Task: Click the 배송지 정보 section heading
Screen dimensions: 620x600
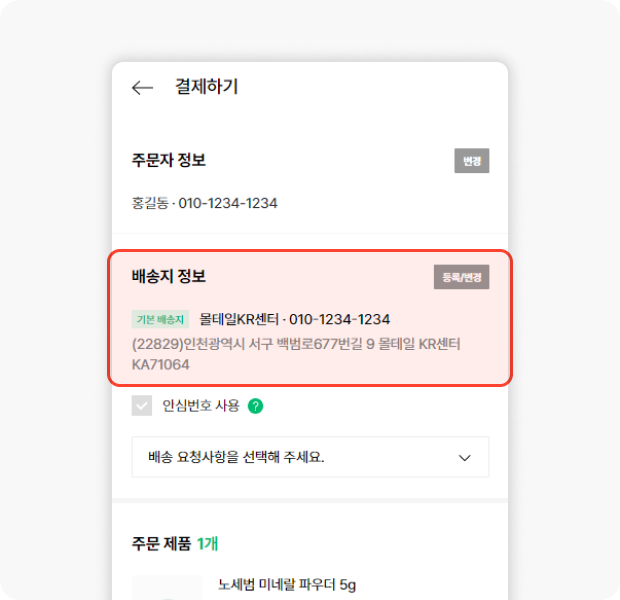Action: click(x=168, y=276)
